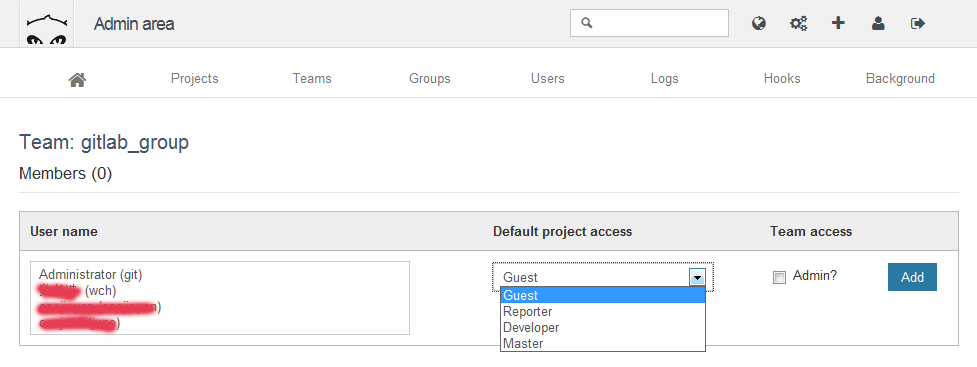Click the Team access column header
977x367 pixels.
click(x=811, y=231)
